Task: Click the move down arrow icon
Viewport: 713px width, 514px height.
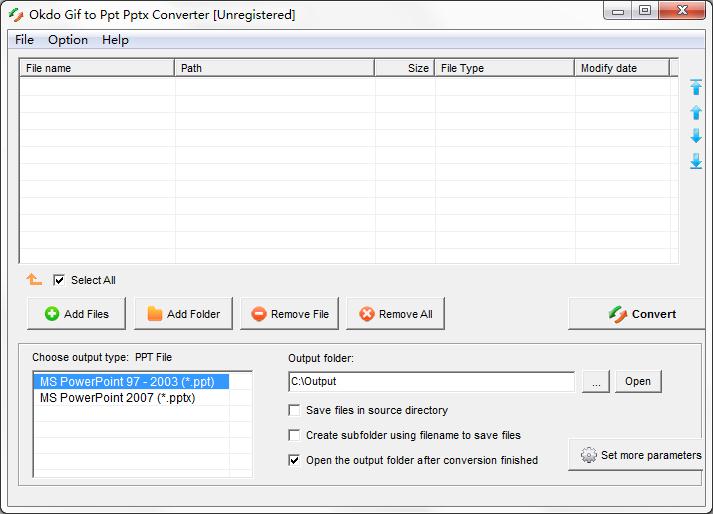Action: point(696,136)
